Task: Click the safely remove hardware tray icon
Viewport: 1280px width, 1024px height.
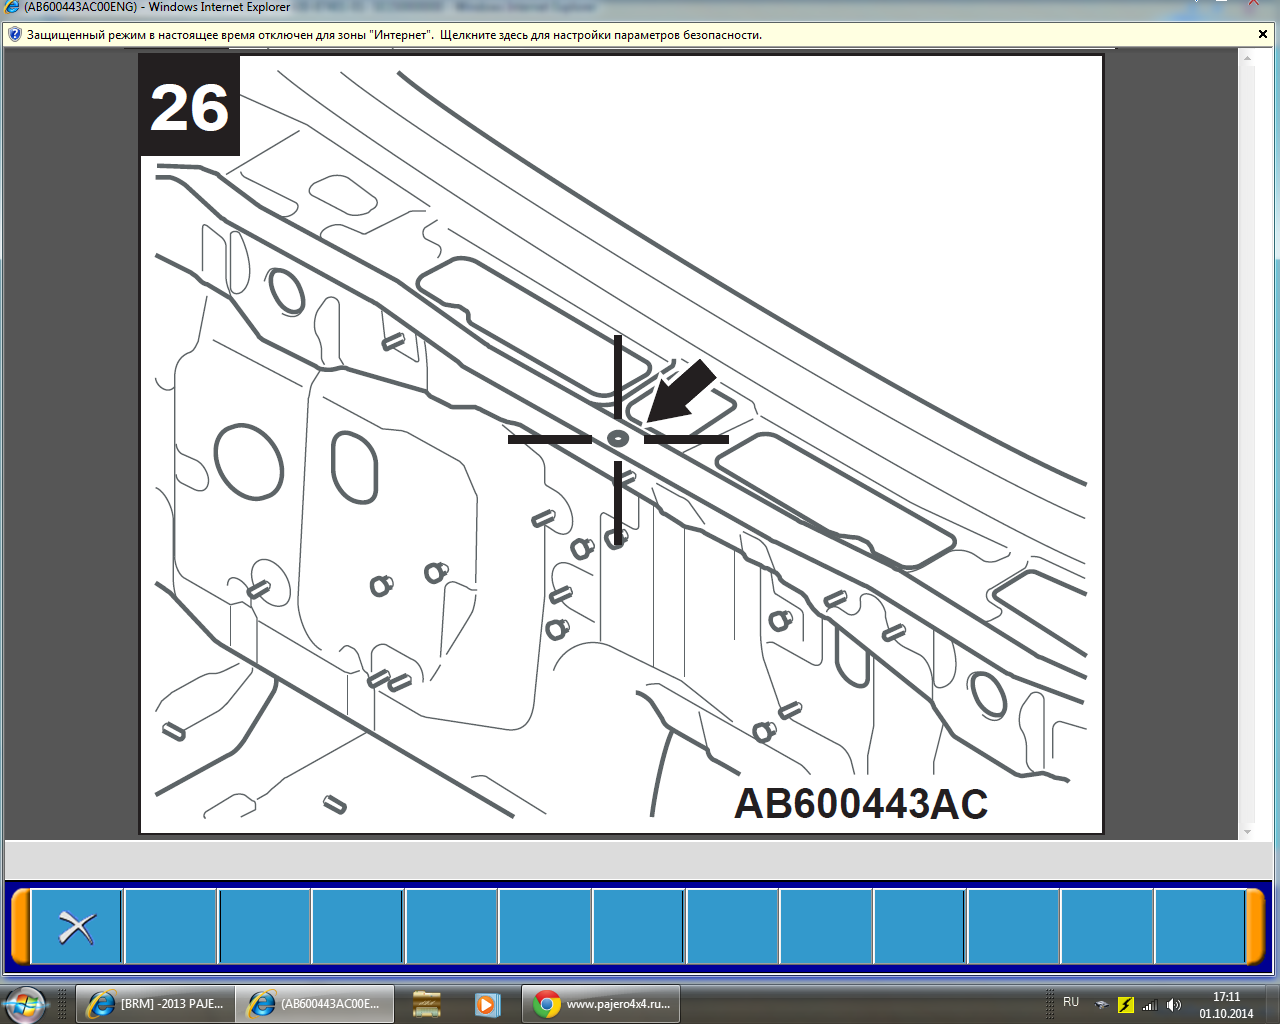Action: (1102, 1005)
